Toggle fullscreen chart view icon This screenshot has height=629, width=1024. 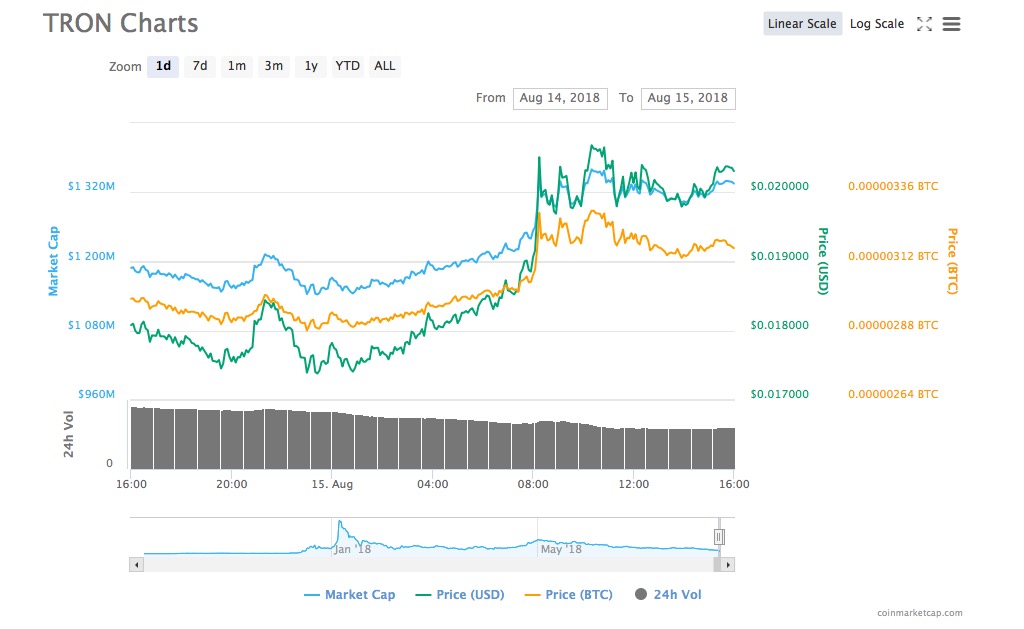pos(924,24)
